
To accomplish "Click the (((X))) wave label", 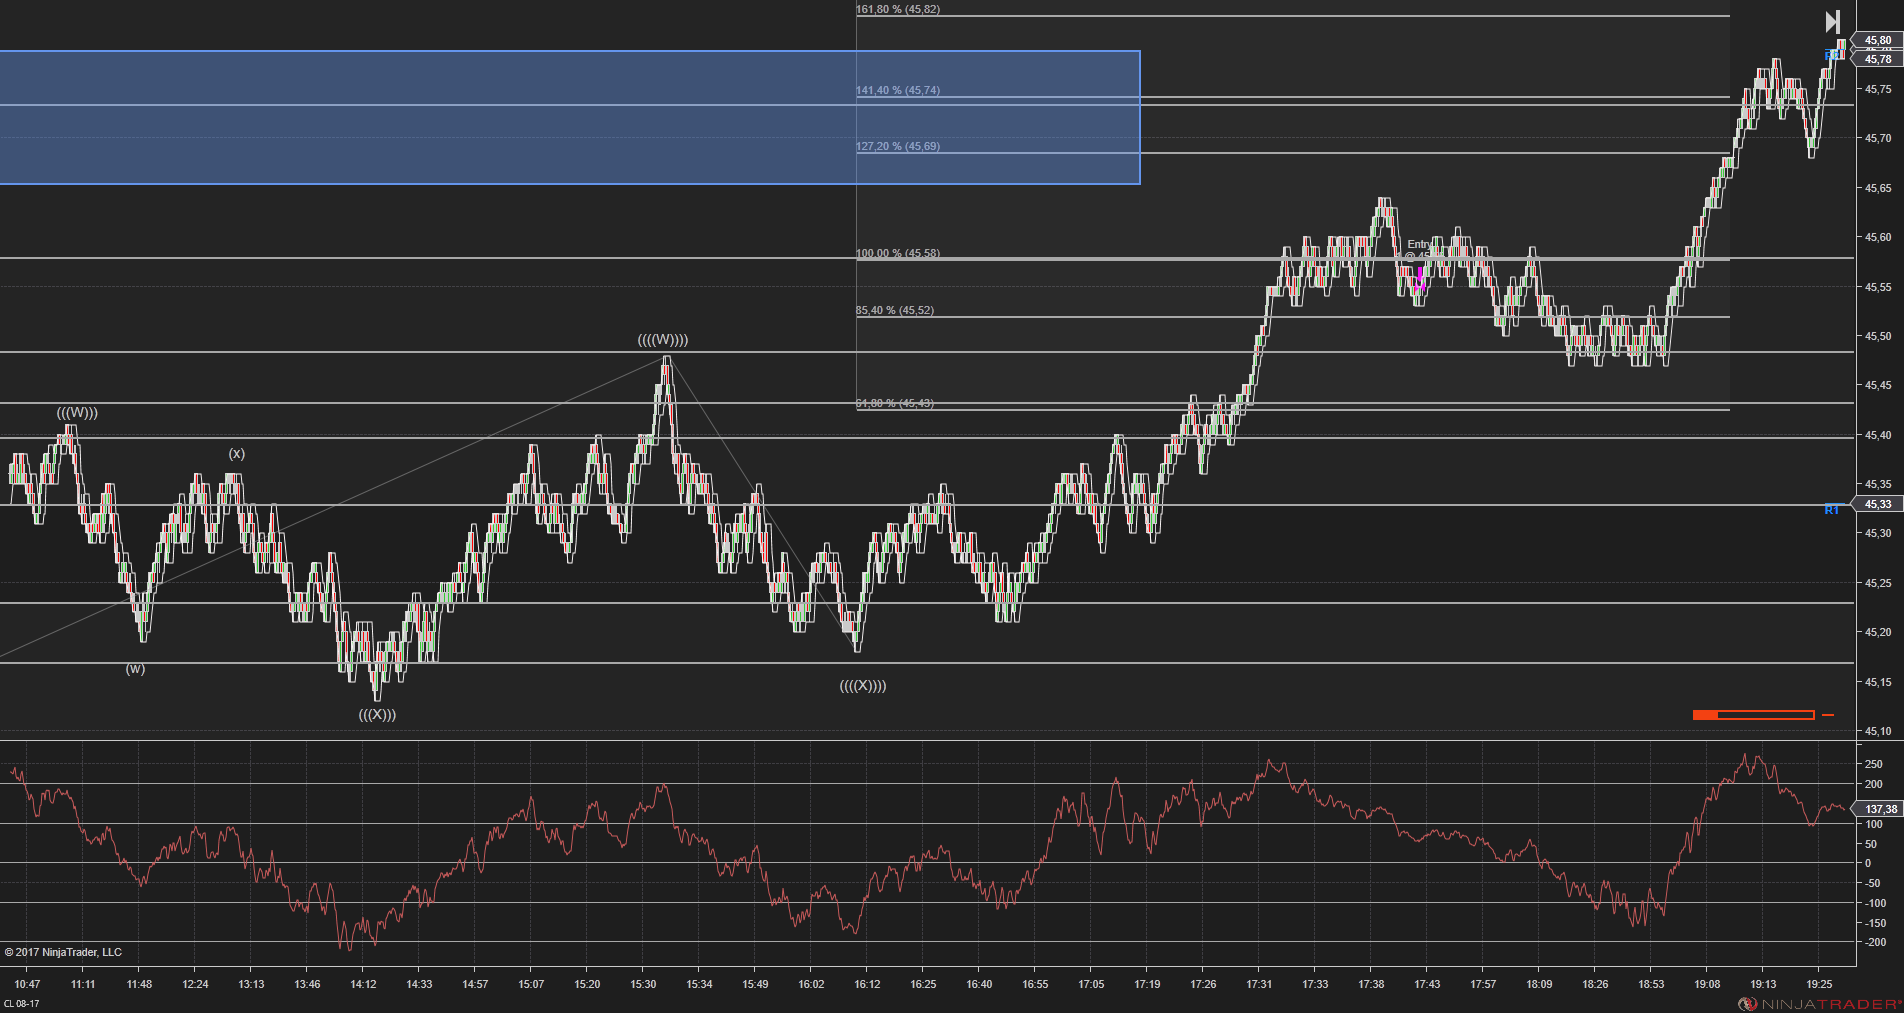I will (377, 715).
